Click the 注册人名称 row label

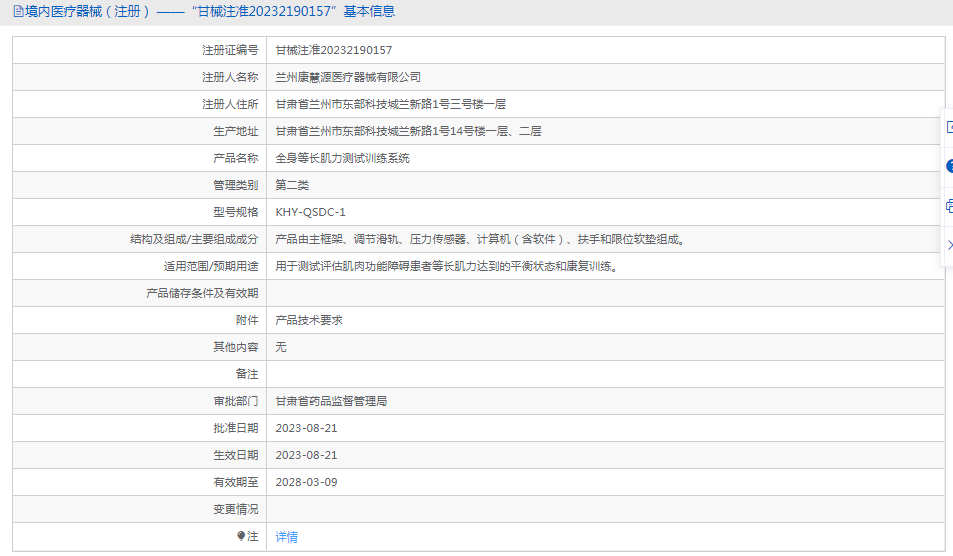[x=230, y=77]
